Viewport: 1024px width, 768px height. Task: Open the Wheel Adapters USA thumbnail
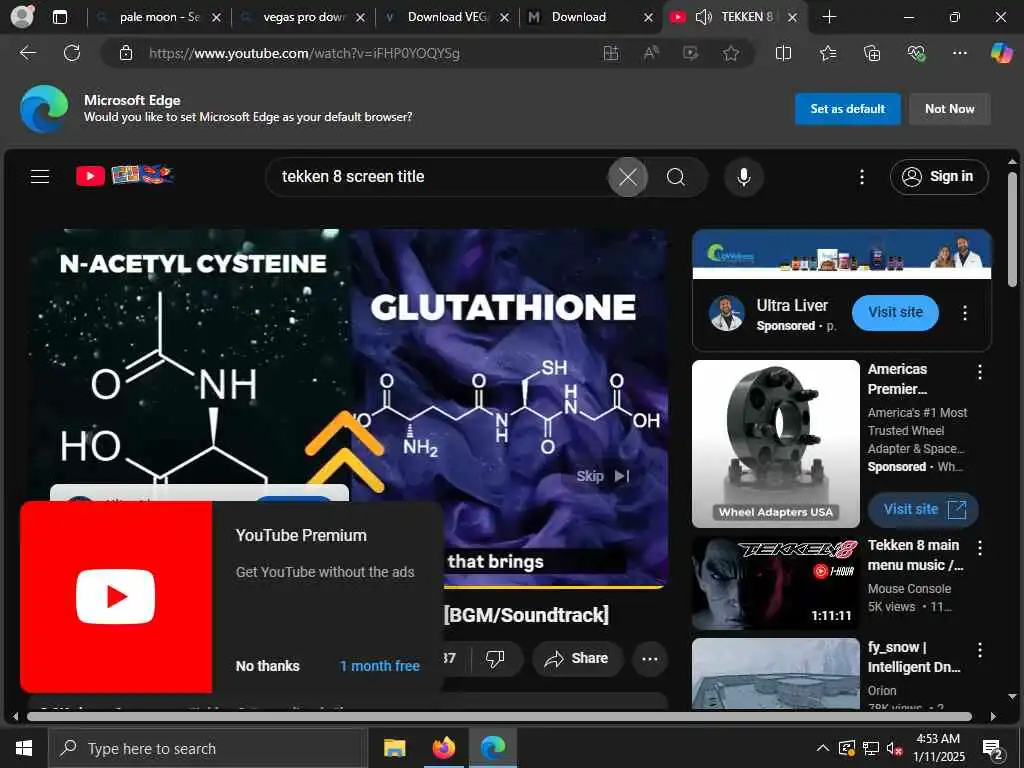point(776,443)
